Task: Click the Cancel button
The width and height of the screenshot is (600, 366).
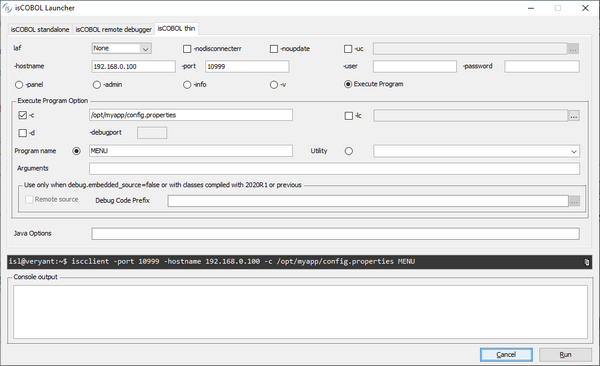Action: coord(506,355)
